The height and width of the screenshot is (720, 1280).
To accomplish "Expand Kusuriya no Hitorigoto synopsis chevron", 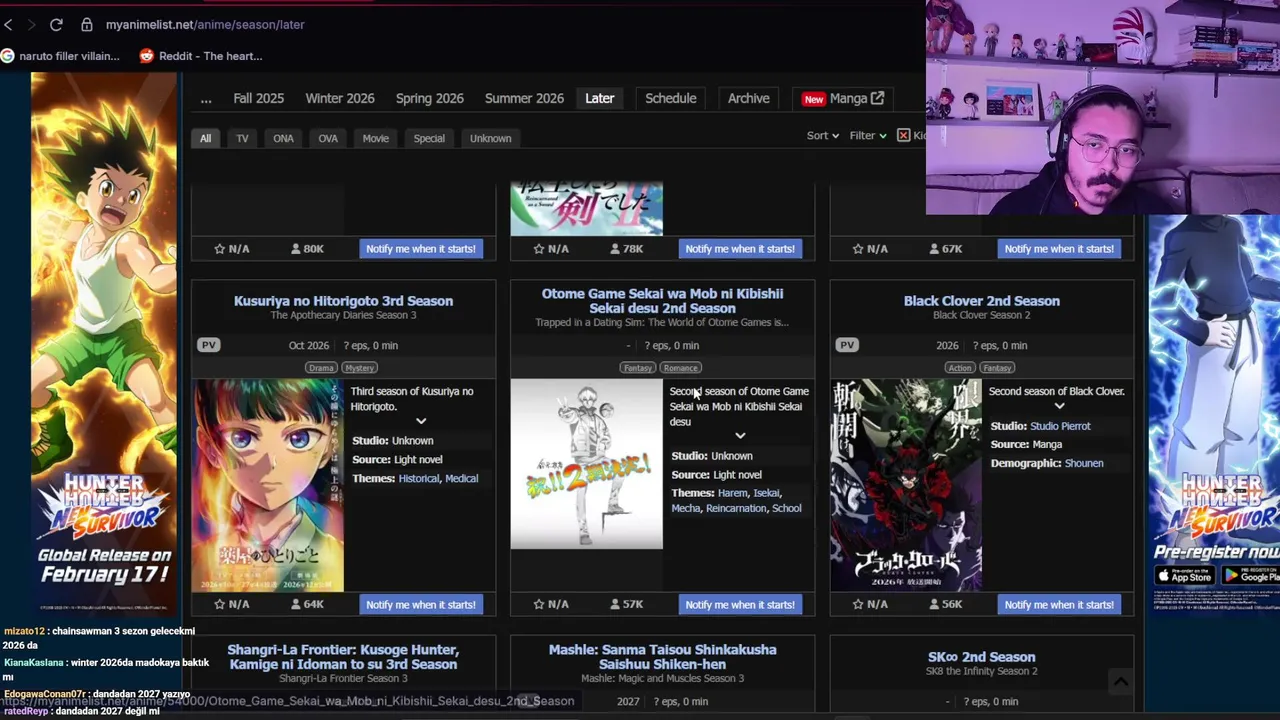I will 421,421.
